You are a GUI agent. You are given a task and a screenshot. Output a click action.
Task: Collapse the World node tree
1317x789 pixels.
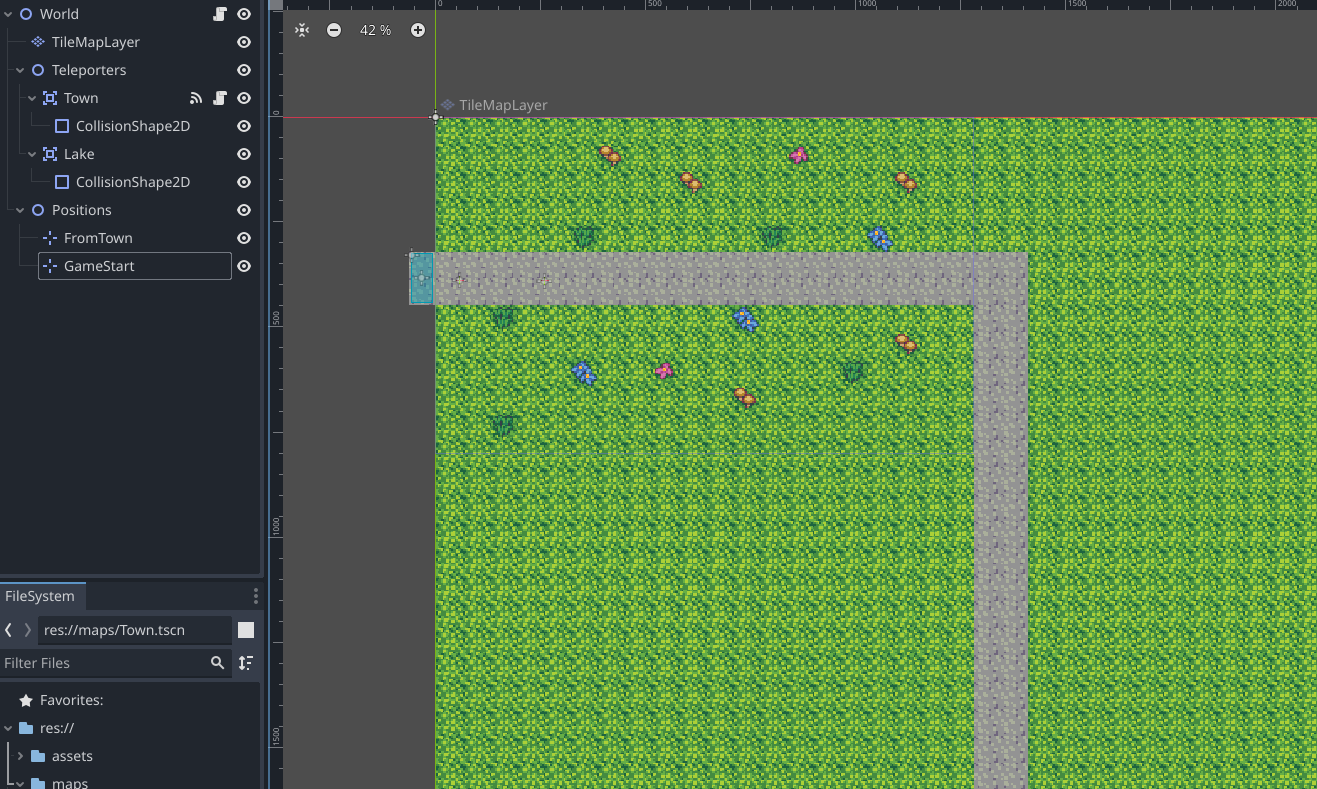pyautogui.click(x=8, y=14)
